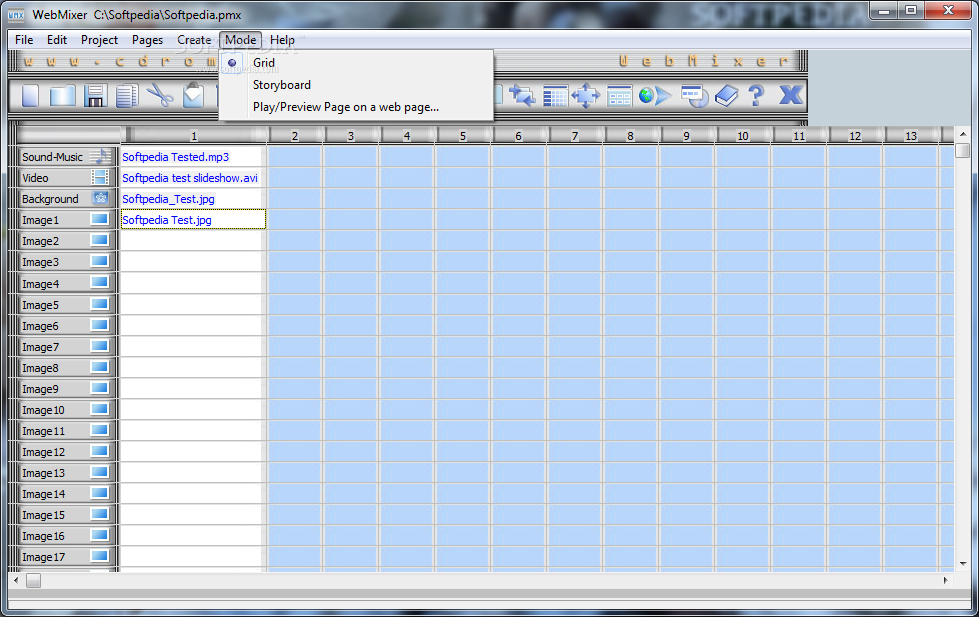The image size is (979, 617).
Task: Click the column 1 page header
Action: click(194, 136)
